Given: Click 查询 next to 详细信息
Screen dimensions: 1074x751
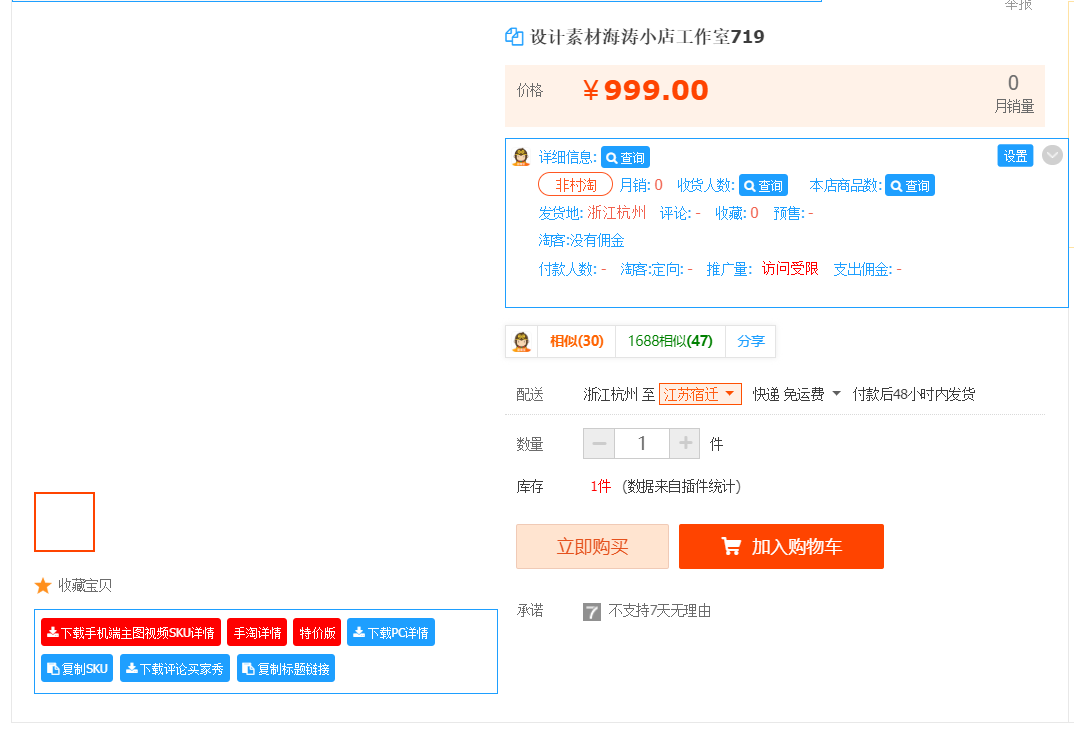Looking at the screenshot, I should [625, 157].
